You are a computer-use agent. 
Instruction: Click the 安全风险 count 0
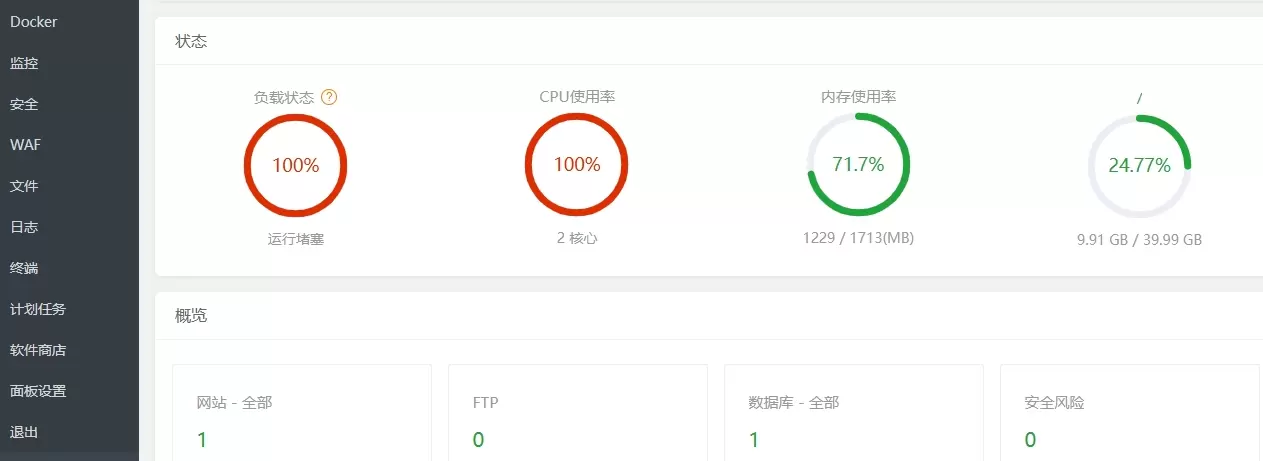(1030, 440)
